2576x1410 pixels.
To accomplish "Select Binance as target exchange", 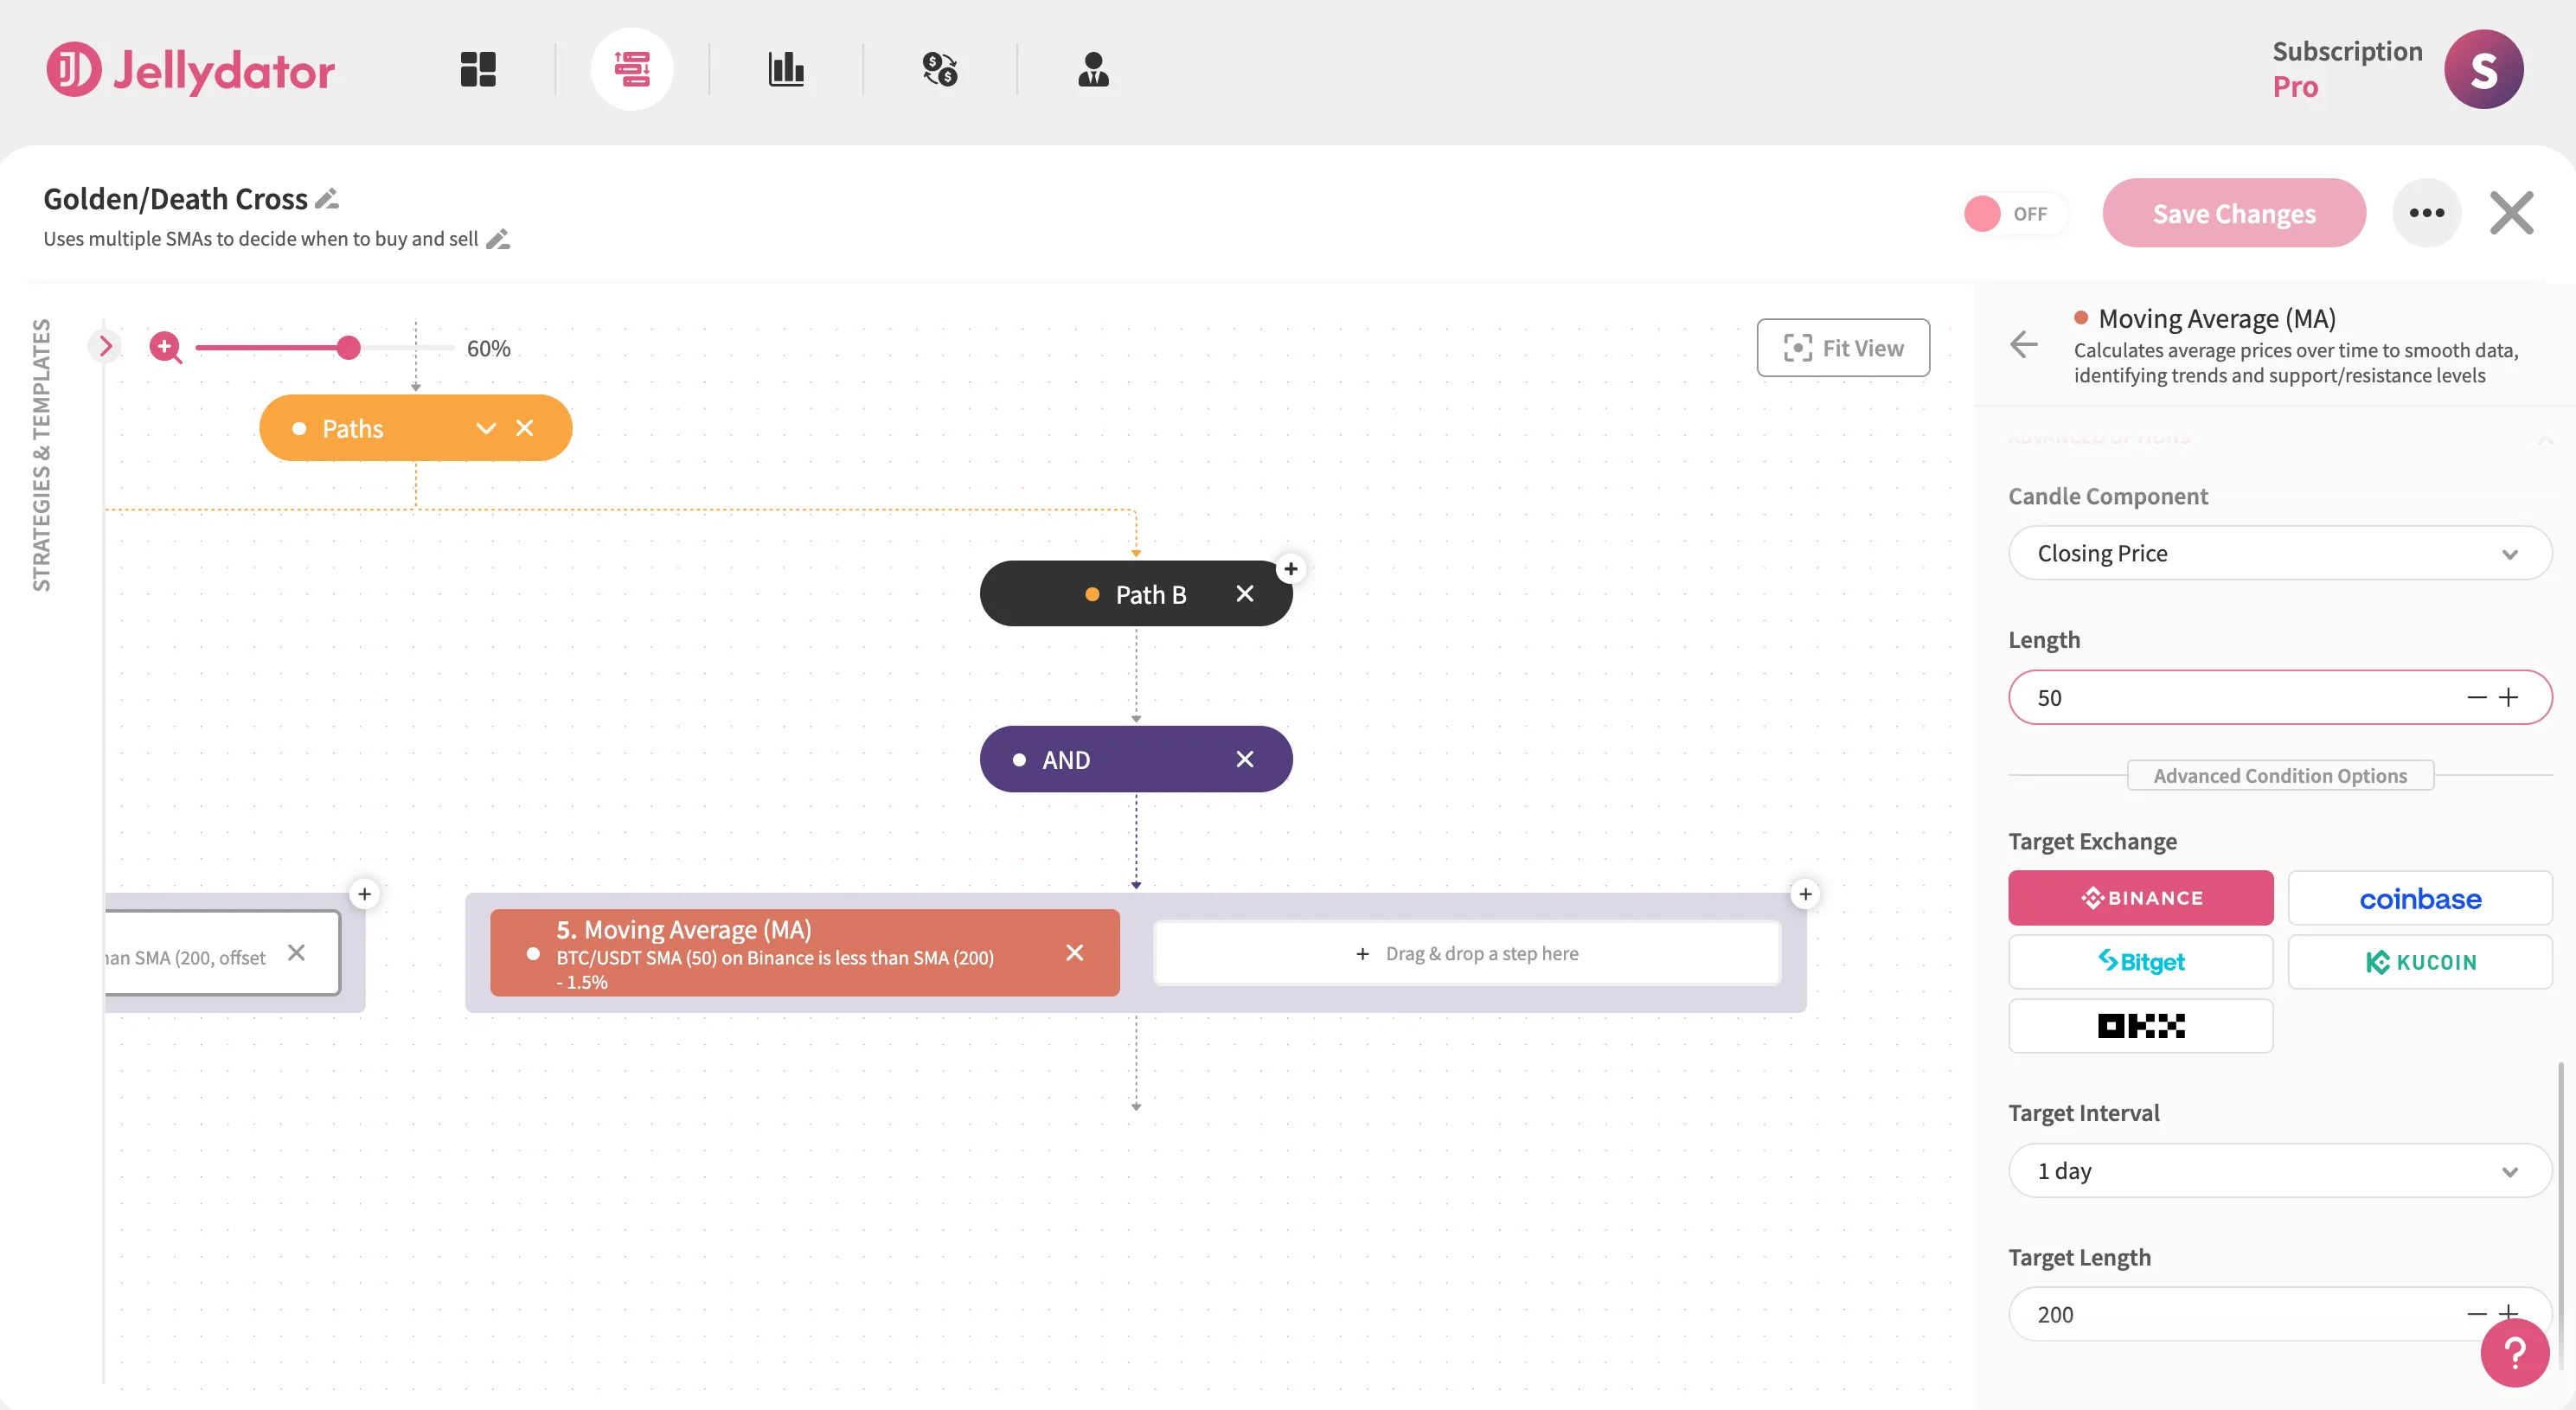I will point(2140,898).
